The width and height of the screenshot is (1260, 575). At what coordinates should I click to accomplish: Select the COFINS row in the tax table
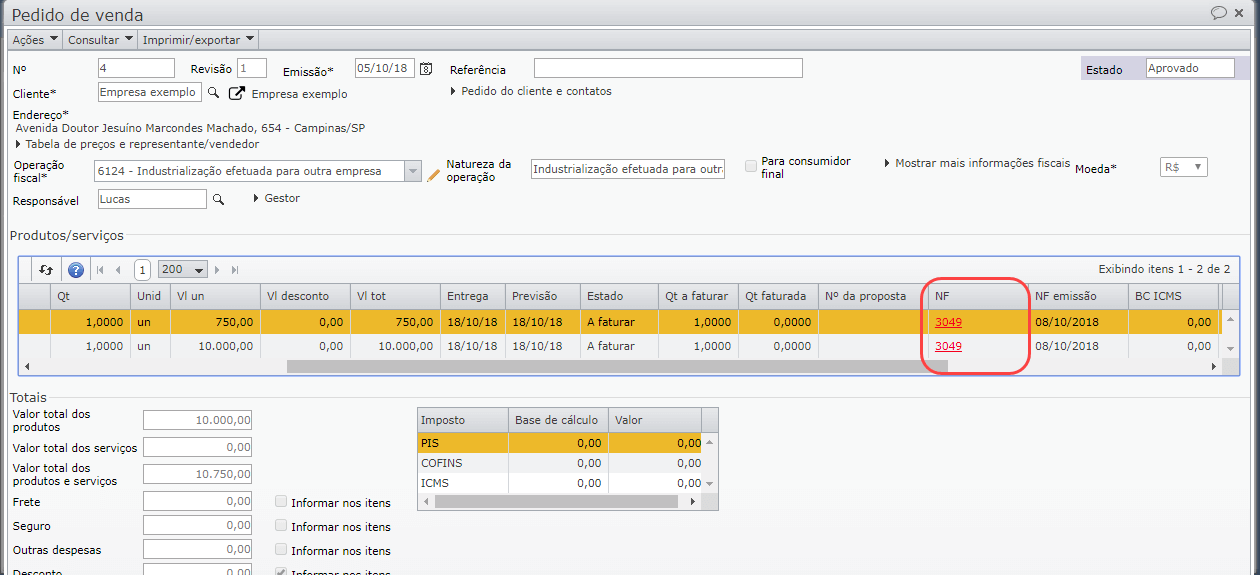pyautogui.click(x=559, y=463)
